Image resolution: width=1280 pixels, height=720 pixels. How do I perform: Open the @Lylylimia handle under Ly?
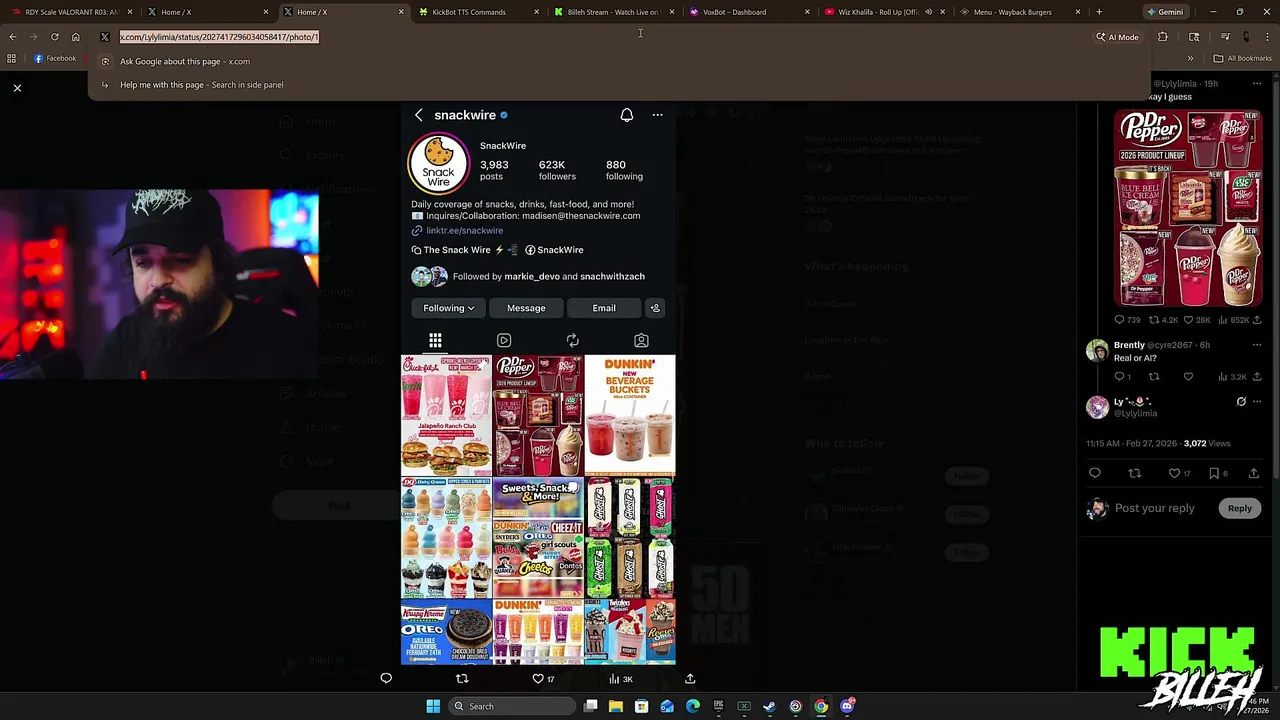[x=1135, y=413]
